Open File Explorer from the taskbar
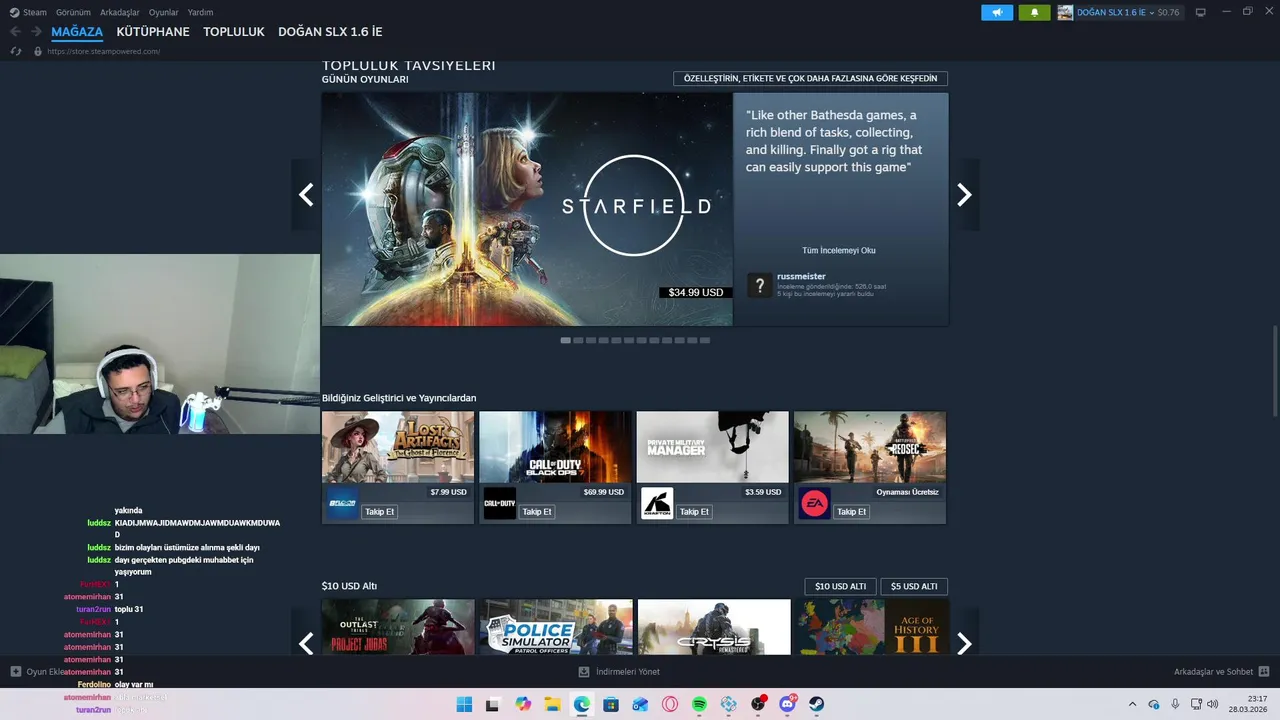 [552, 704]
